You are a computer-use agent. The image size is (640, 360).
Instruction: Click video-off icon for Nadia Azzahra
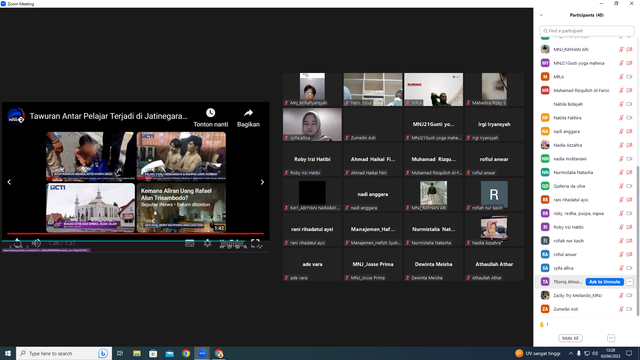click(x=629, y=145)
